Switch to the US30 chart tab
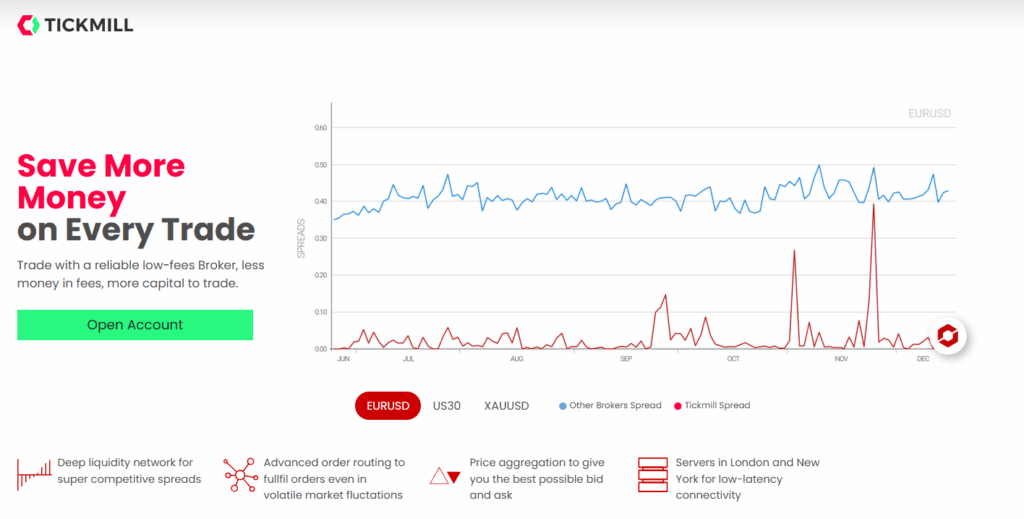 click(x=447, y=406)
